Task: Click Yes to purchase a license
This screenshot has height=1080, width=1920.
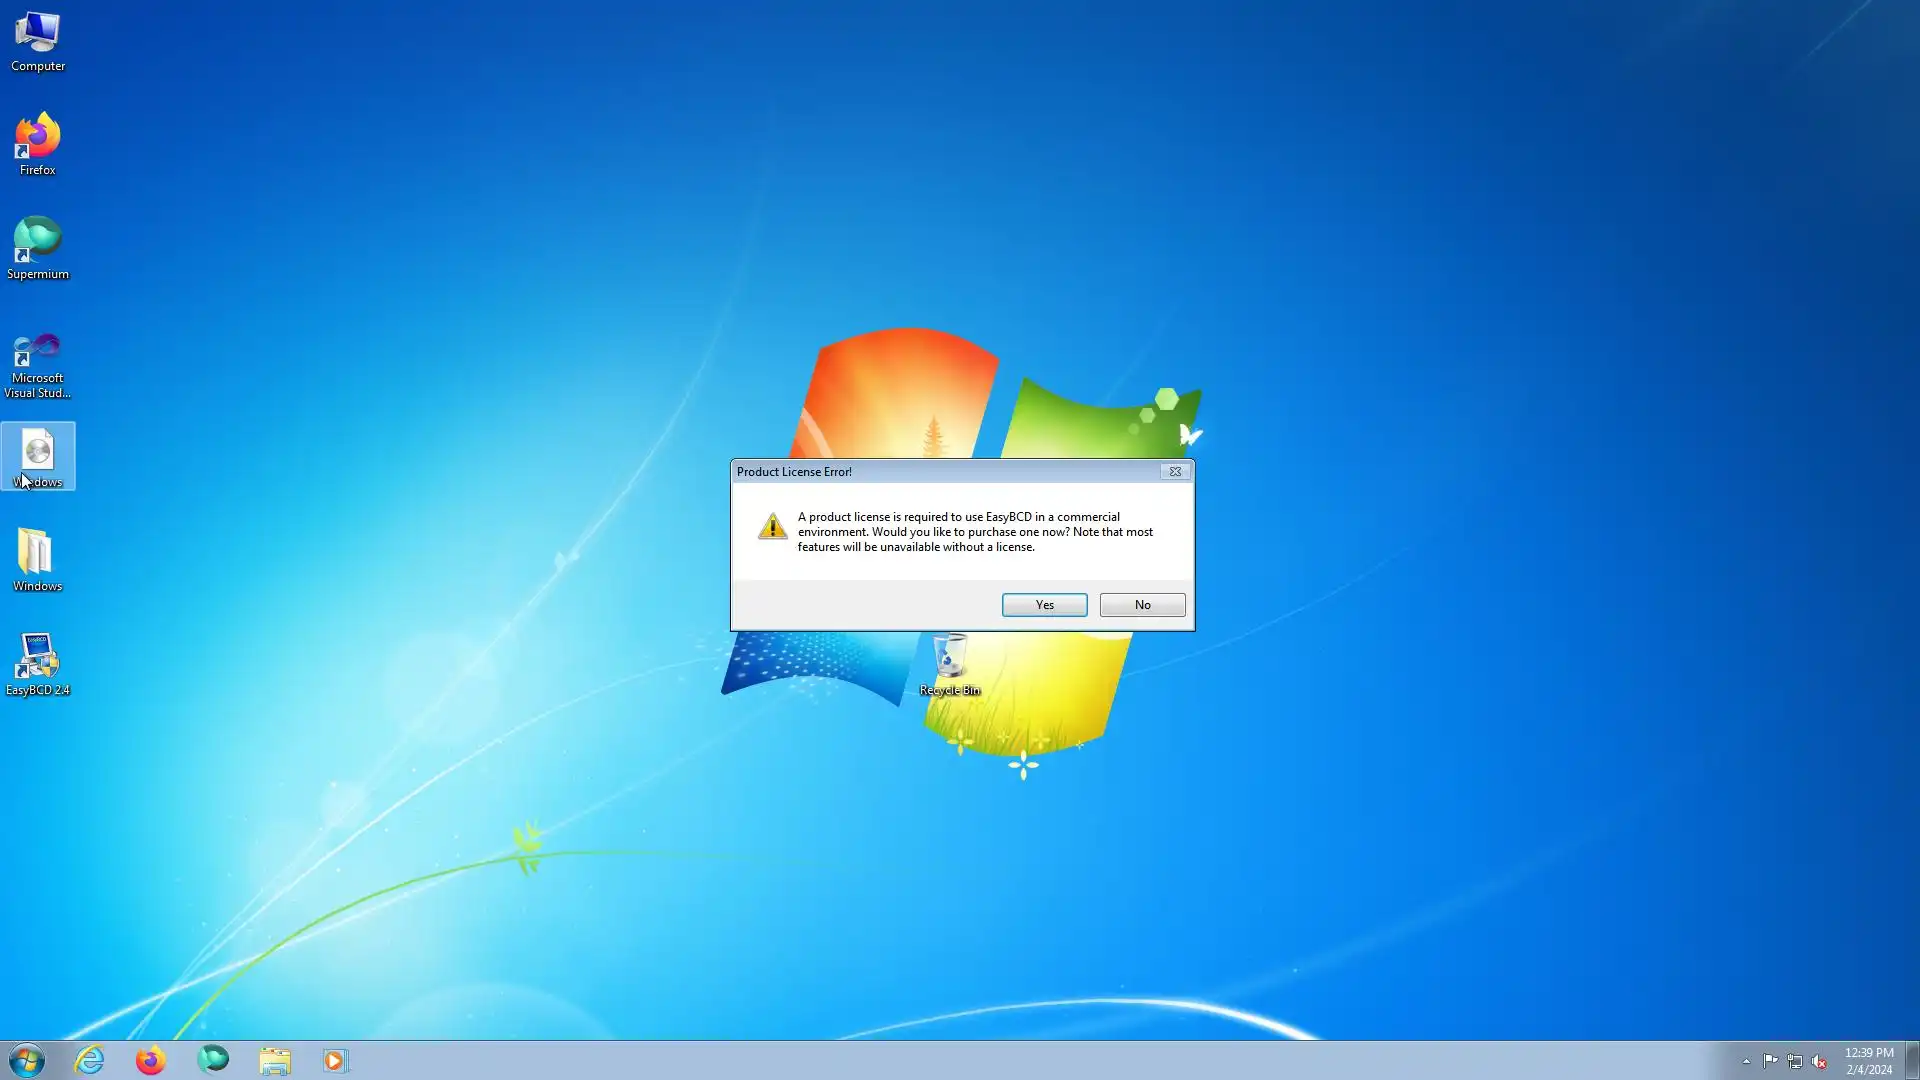Action: [1044, 605]
